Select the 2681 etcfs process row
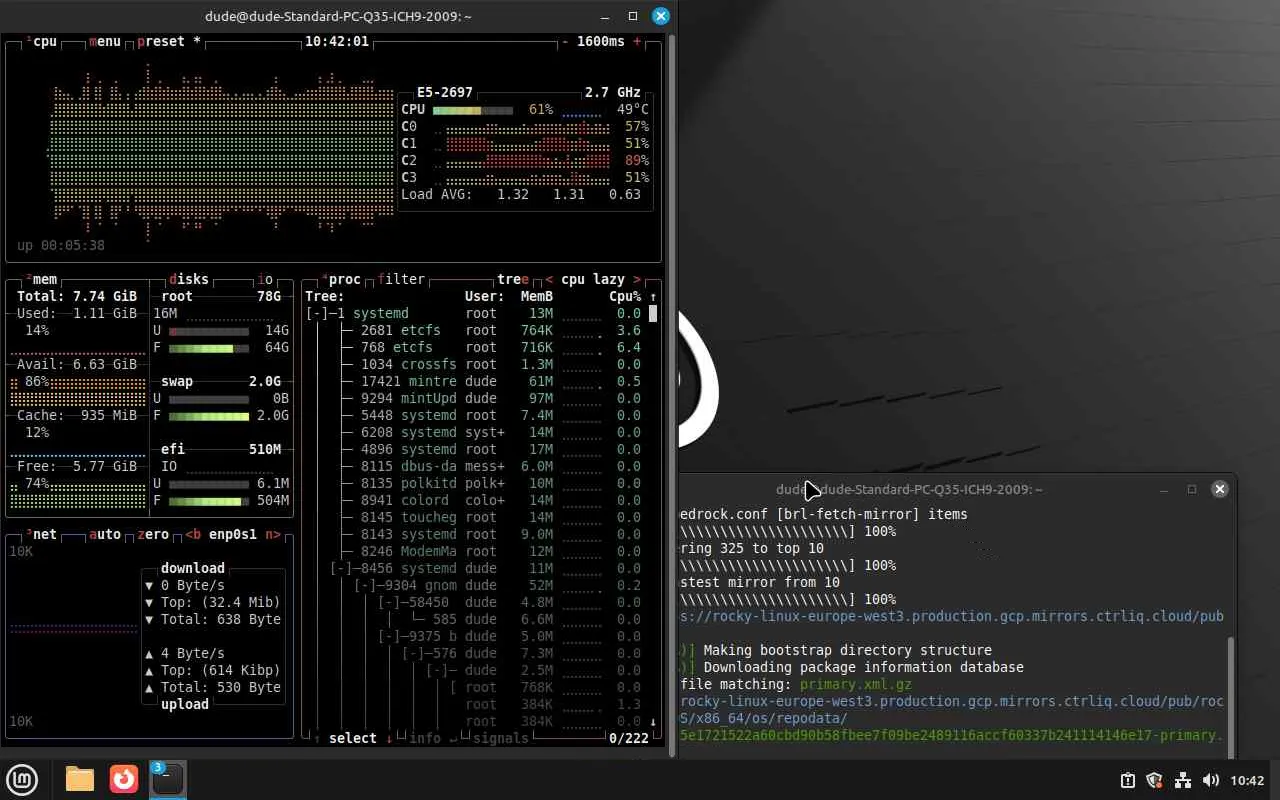This screenshot has height=800, width=1280. 479,330
